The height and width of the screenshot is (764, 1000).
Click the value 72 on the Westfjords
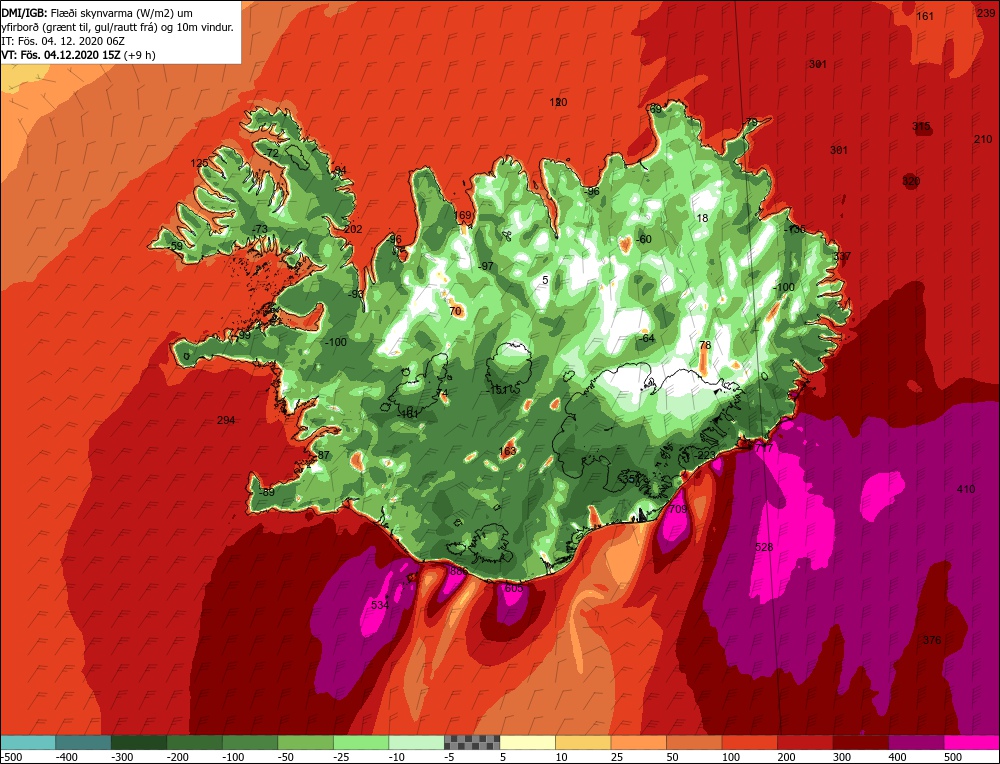272,153
